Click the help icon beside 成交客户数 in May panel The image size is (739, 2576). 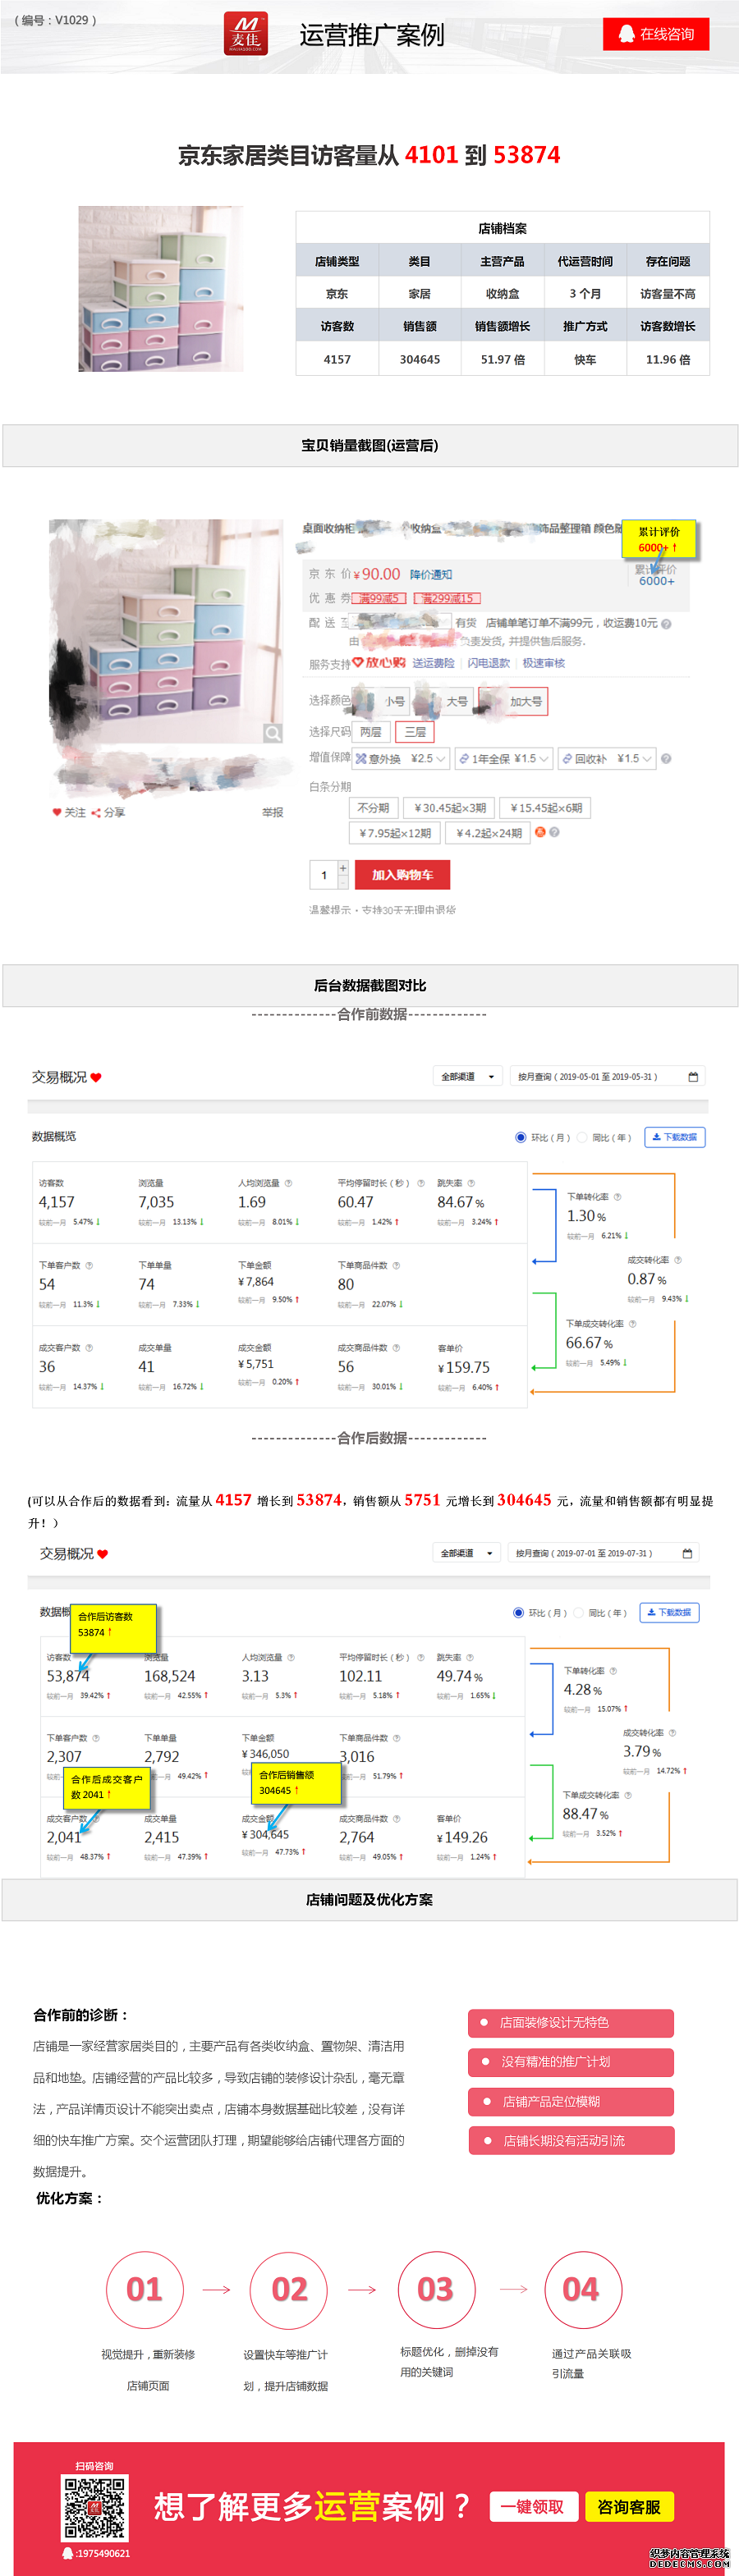(x=89, y=1348)
